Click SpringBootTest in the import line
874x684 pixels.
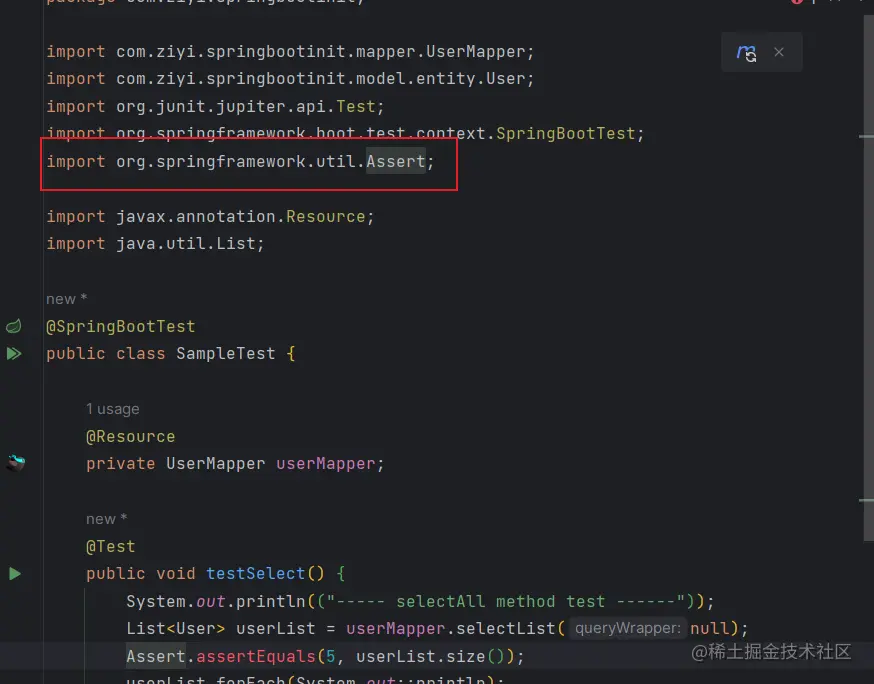pos(566,134)
